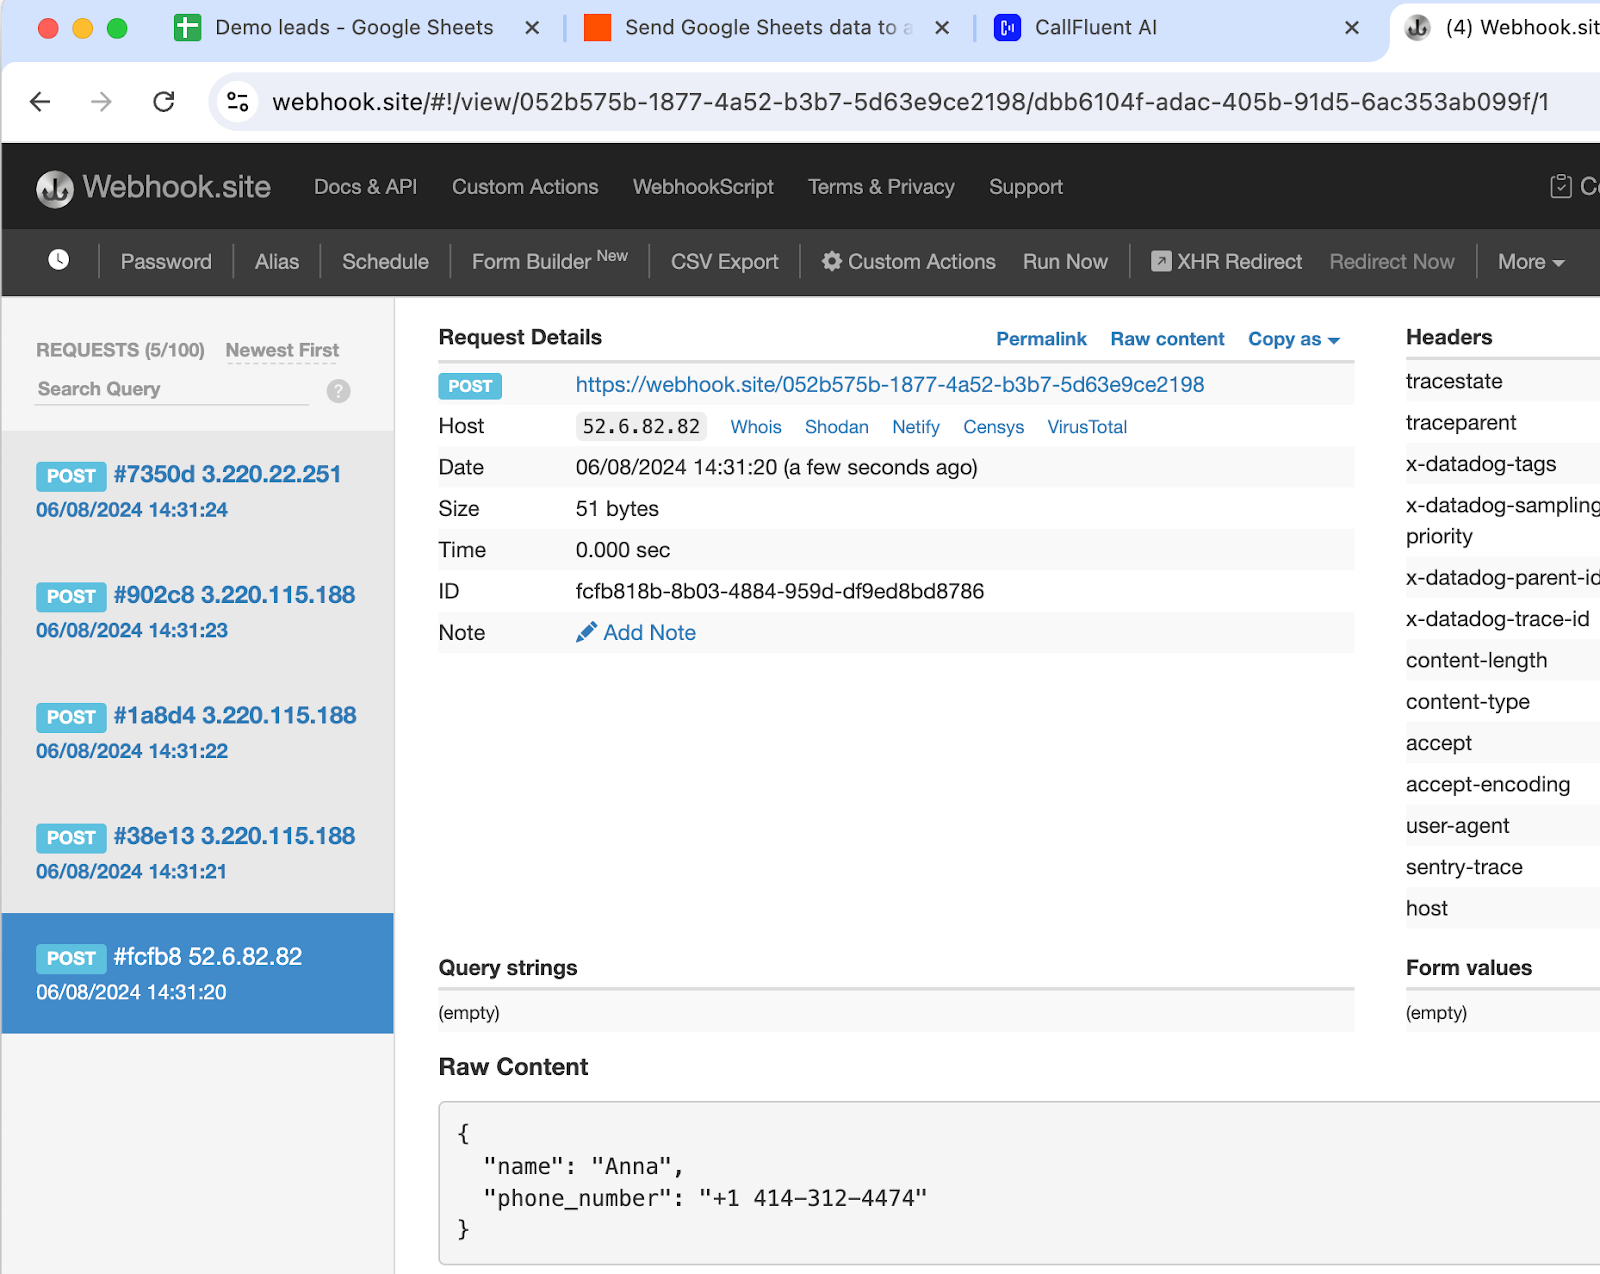Image resolution: width=1600 pixels, height=1274 pixels.
Task: Click the Google Sheets tab favicon
Action: [x=187, y=27]
